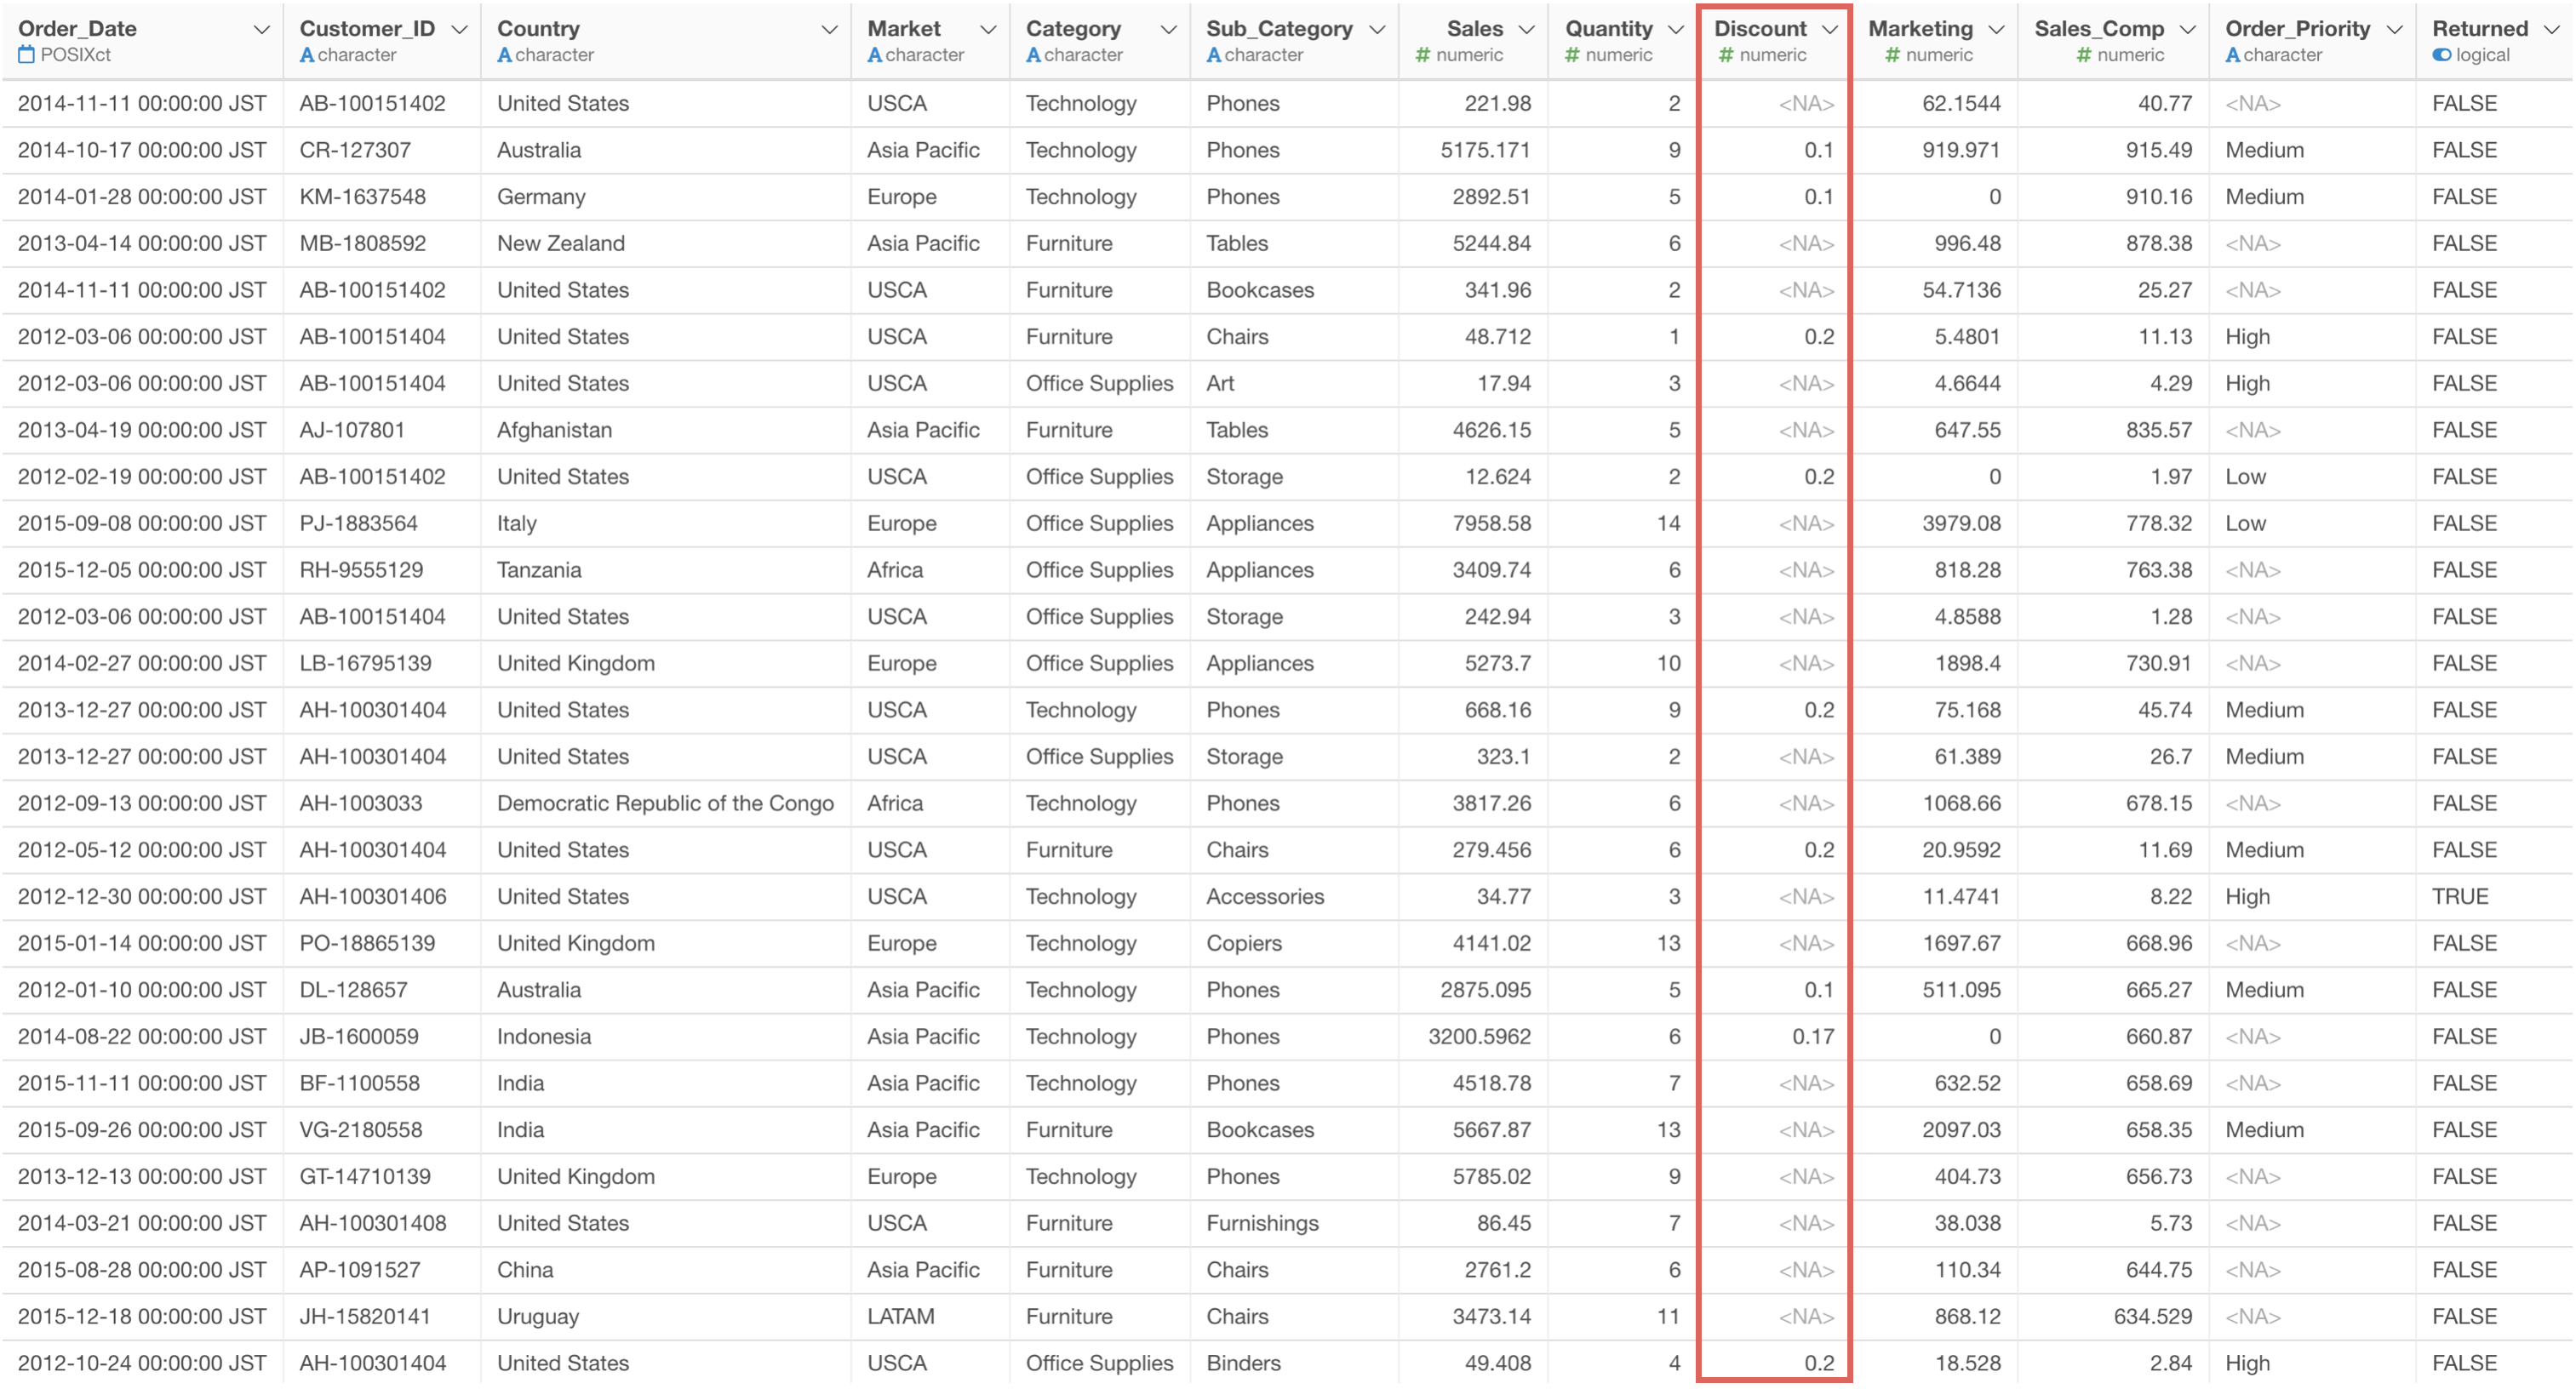Click the character type icon under Country
This screenshot has height=1389, width=2576.
(x=505, y=55)
